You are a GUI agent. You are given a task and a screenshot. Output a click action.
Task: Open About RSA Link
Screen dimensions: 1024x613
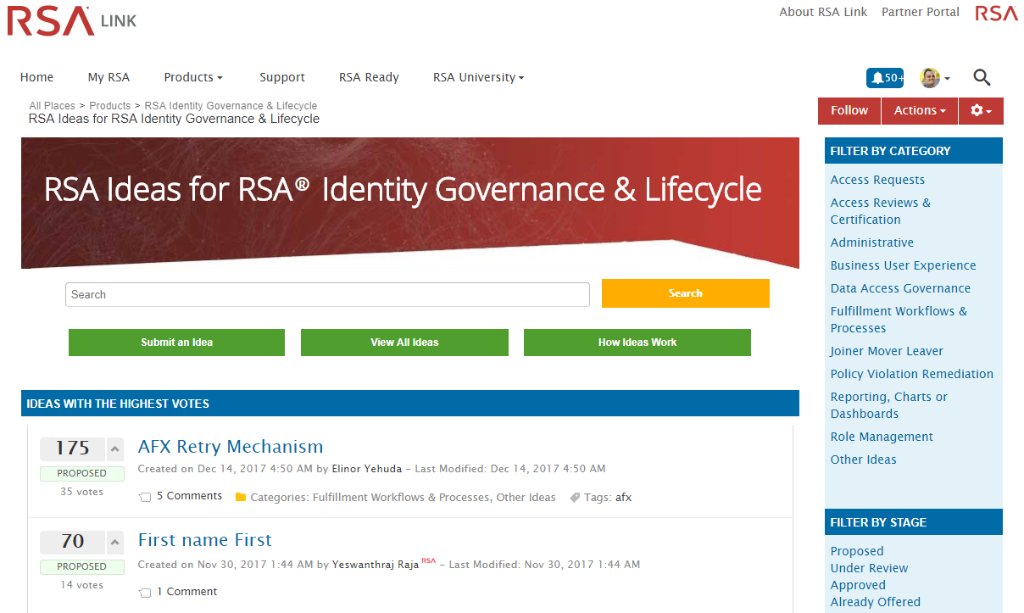(x=823, y=12)
